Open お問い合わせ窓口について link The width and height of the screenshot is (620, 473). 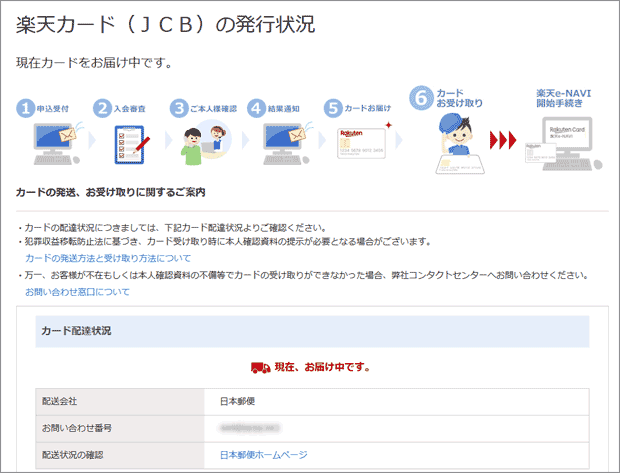click(78, 292)
